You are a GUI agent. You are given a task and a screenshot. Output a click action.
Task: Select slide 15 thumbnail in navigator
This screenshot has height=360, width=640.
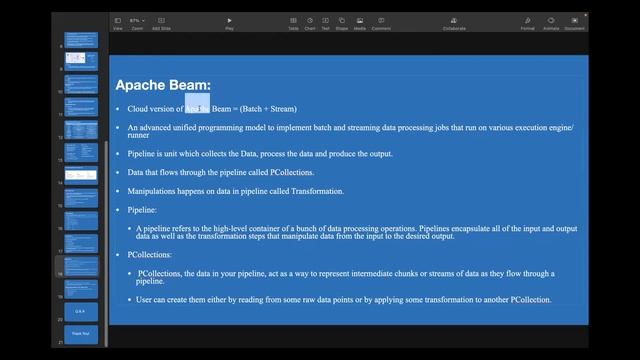tap(81, 198)
